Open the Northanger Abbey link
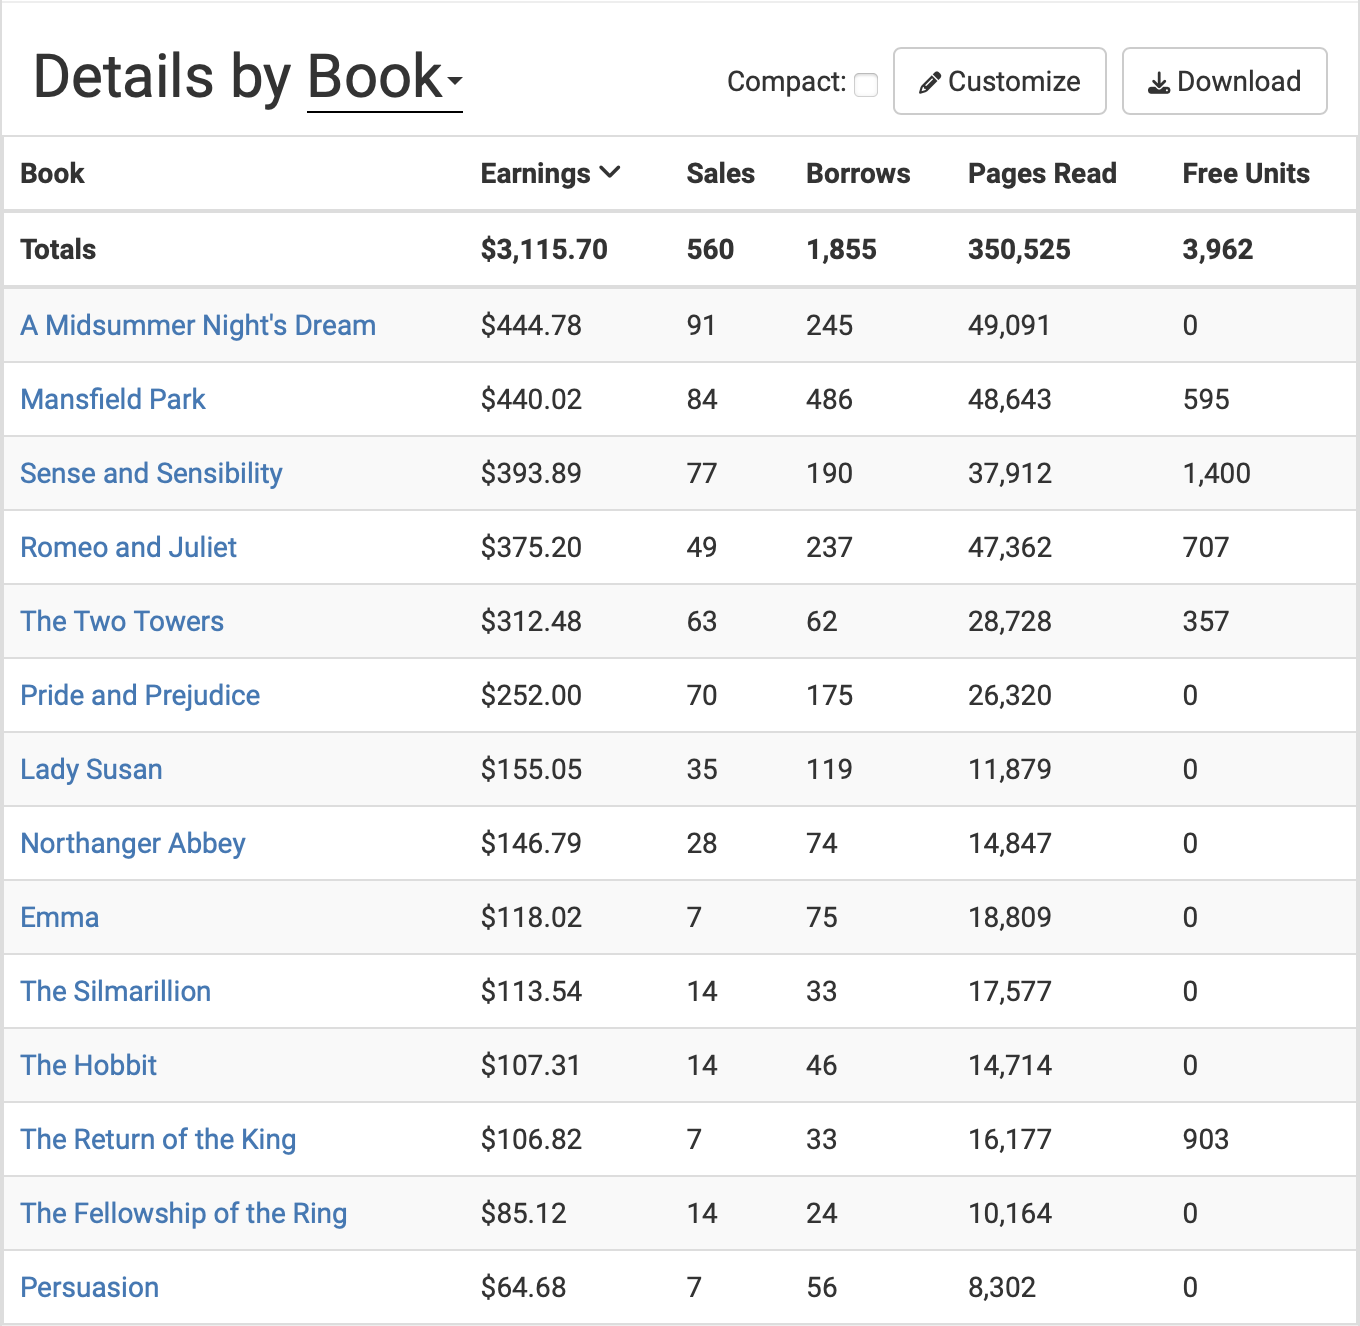 [x=133, y=843]
